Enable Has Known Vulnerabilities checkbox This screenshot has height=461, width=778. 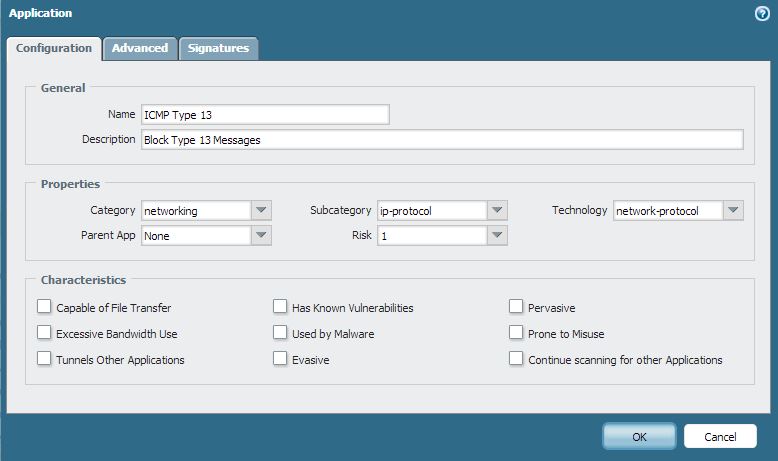click(280, 307)
